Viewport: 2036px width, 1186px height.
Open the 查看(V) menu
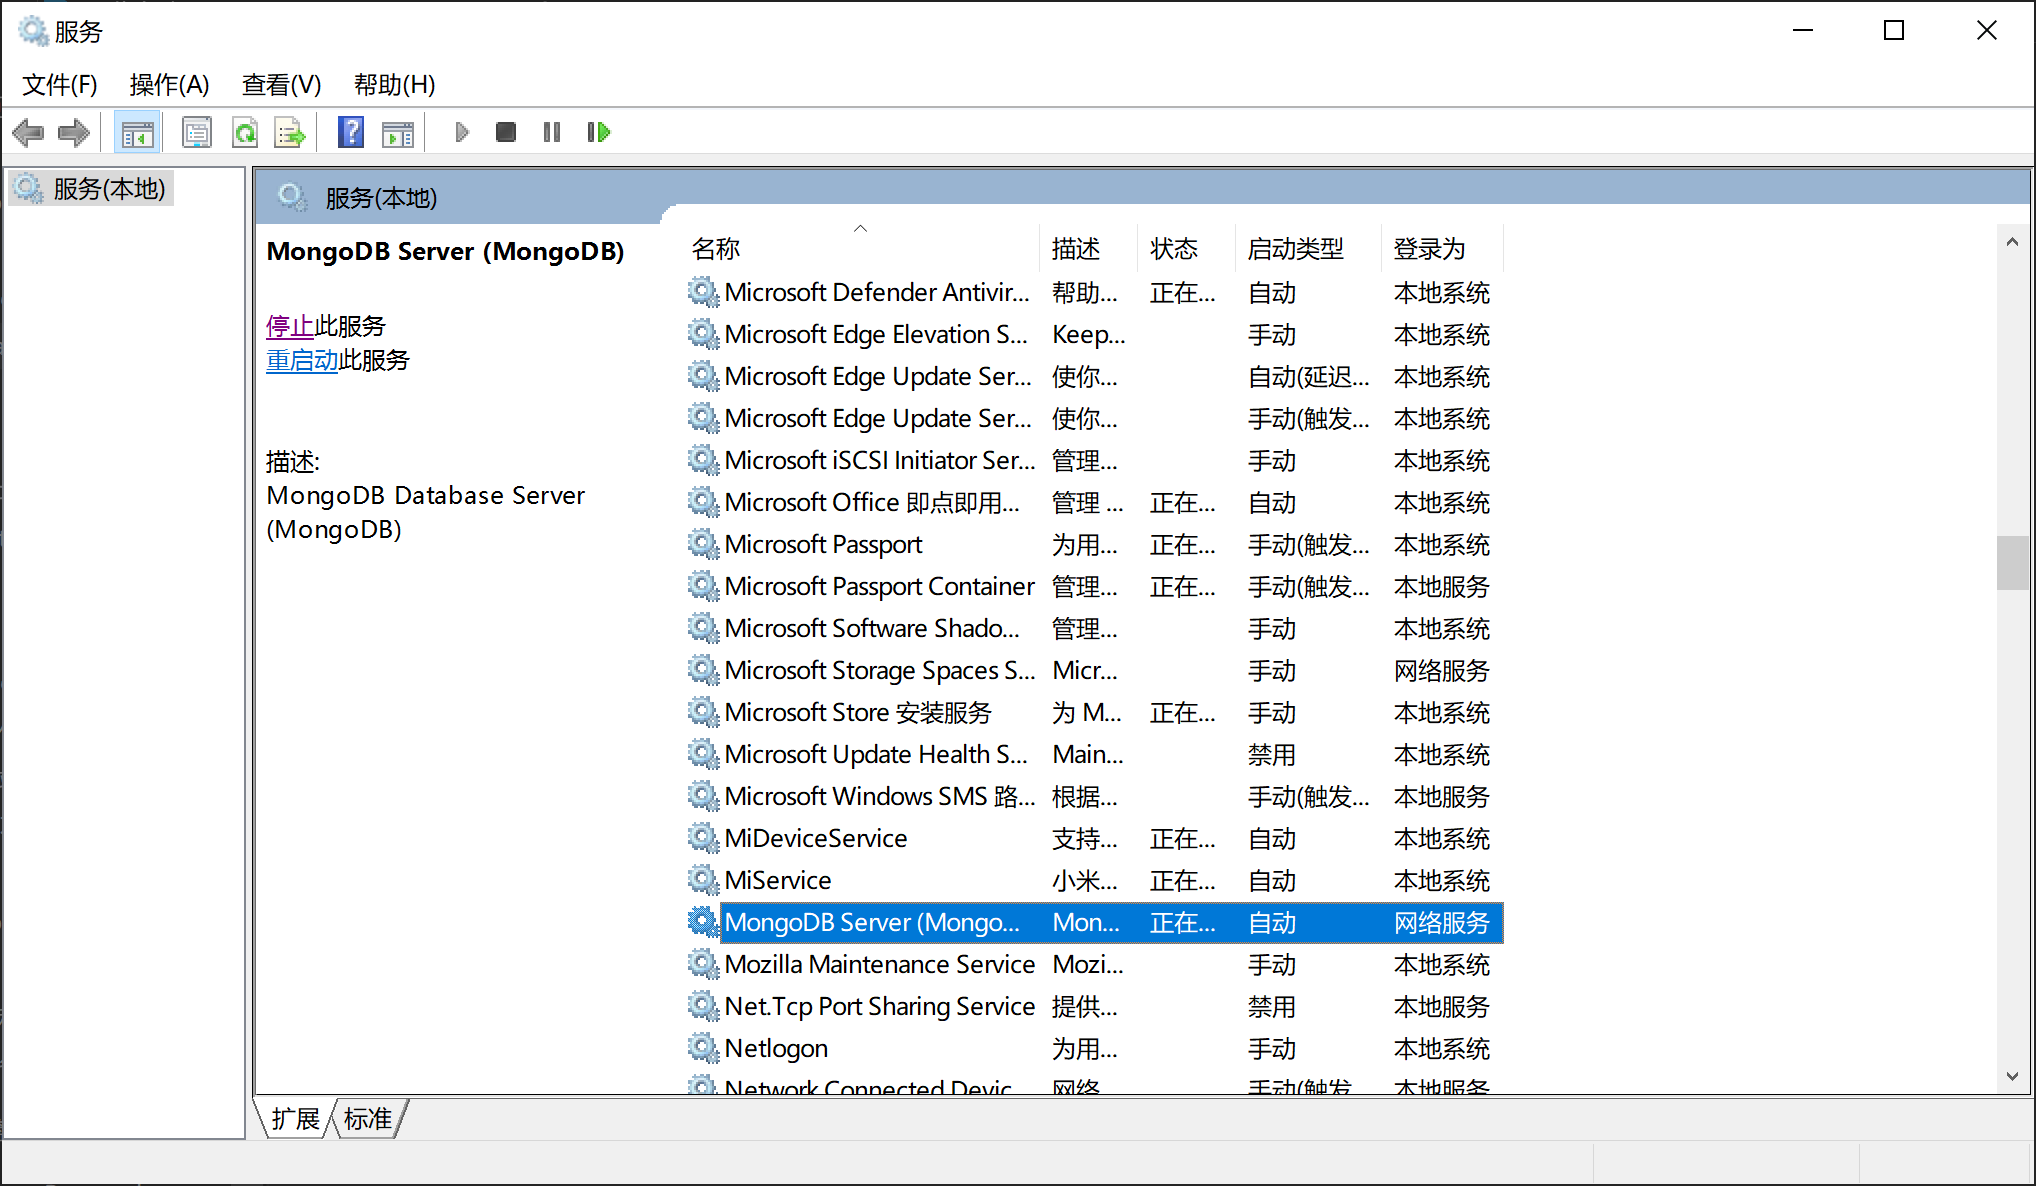(x=281, y=85)
